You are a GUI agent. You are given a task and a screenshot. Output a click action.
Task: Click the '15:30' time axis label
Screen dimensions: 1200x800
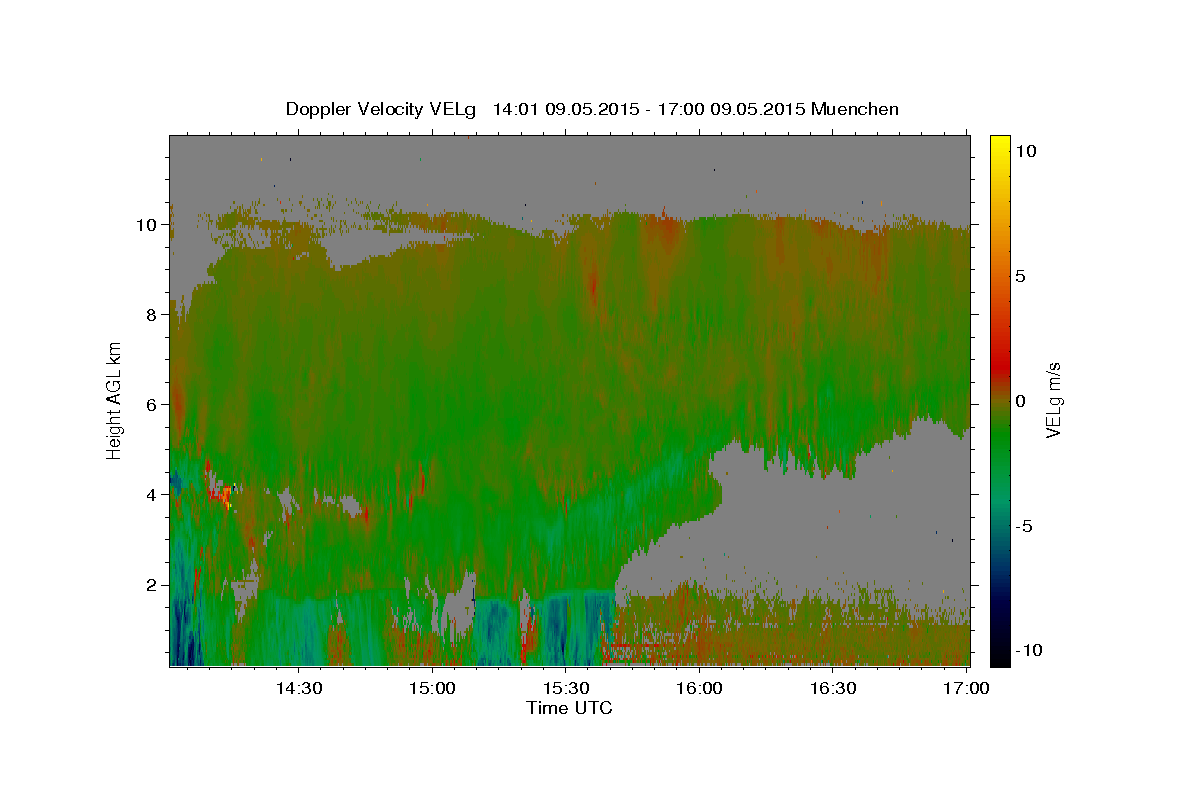tap(565, 688)
